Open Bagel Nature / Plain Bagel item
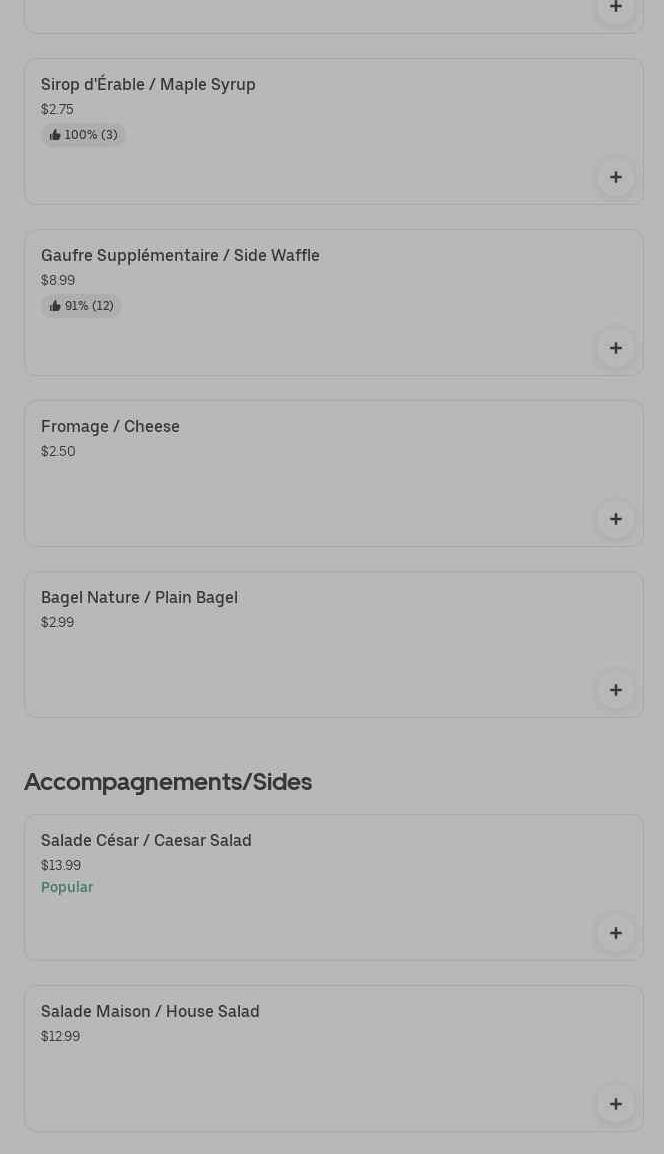 coord(139,598)
